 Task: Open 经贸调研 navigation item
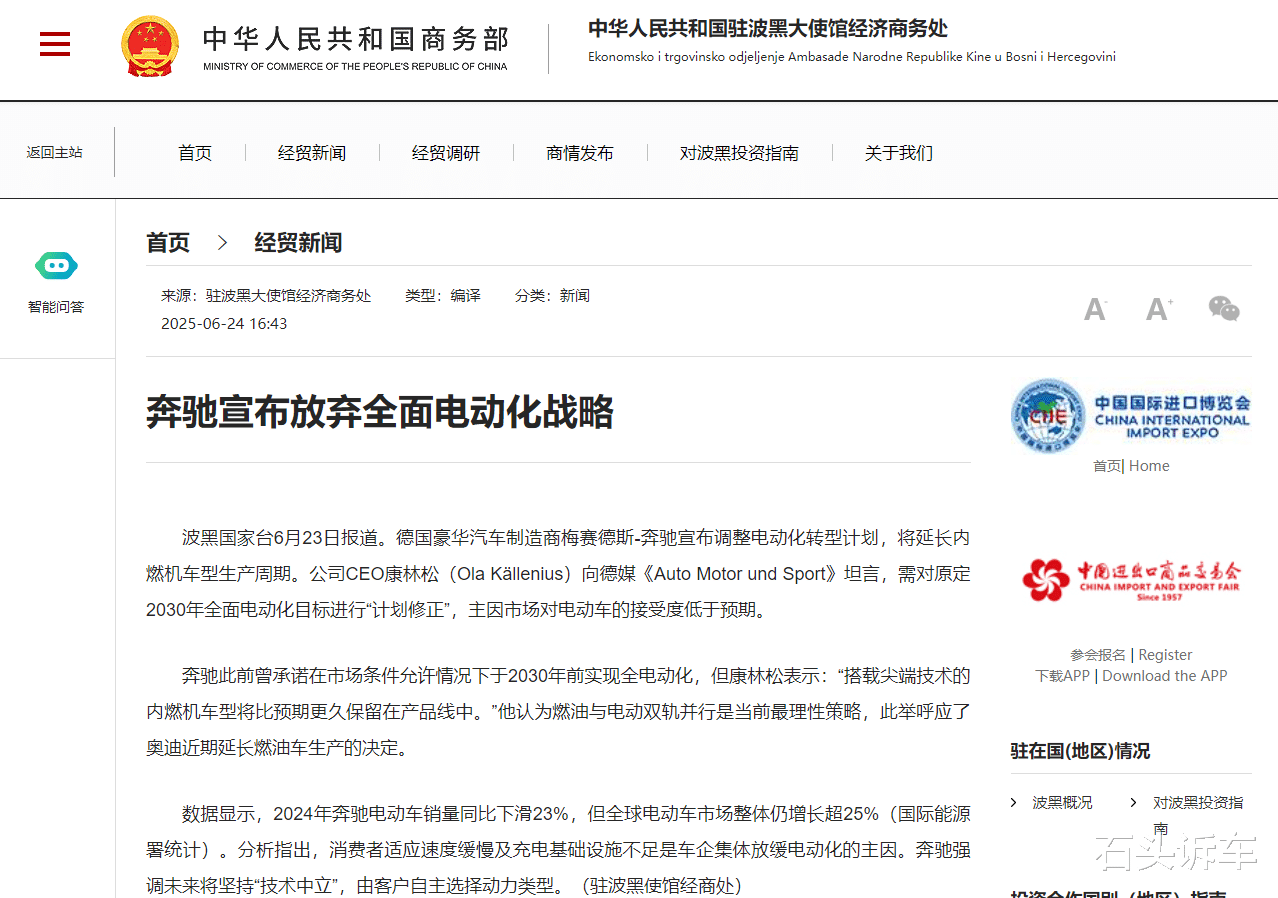pyautogui.click(x=446, y=153)
